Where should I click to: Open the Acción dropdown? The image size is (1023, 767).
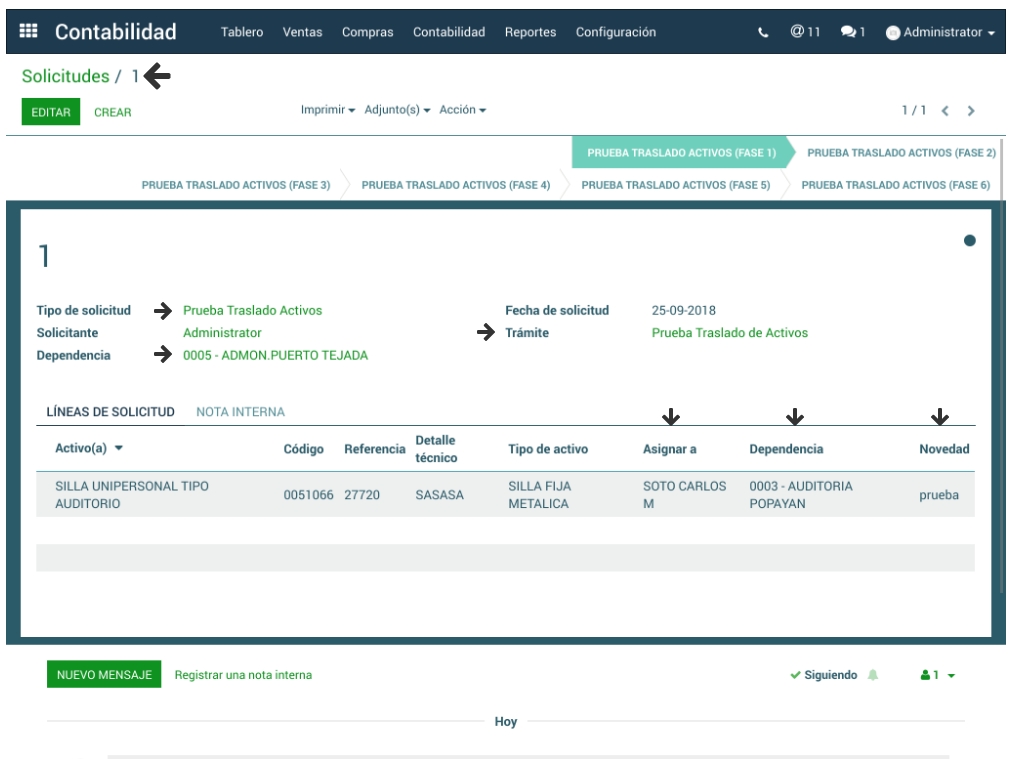click(x=462, y=110)
